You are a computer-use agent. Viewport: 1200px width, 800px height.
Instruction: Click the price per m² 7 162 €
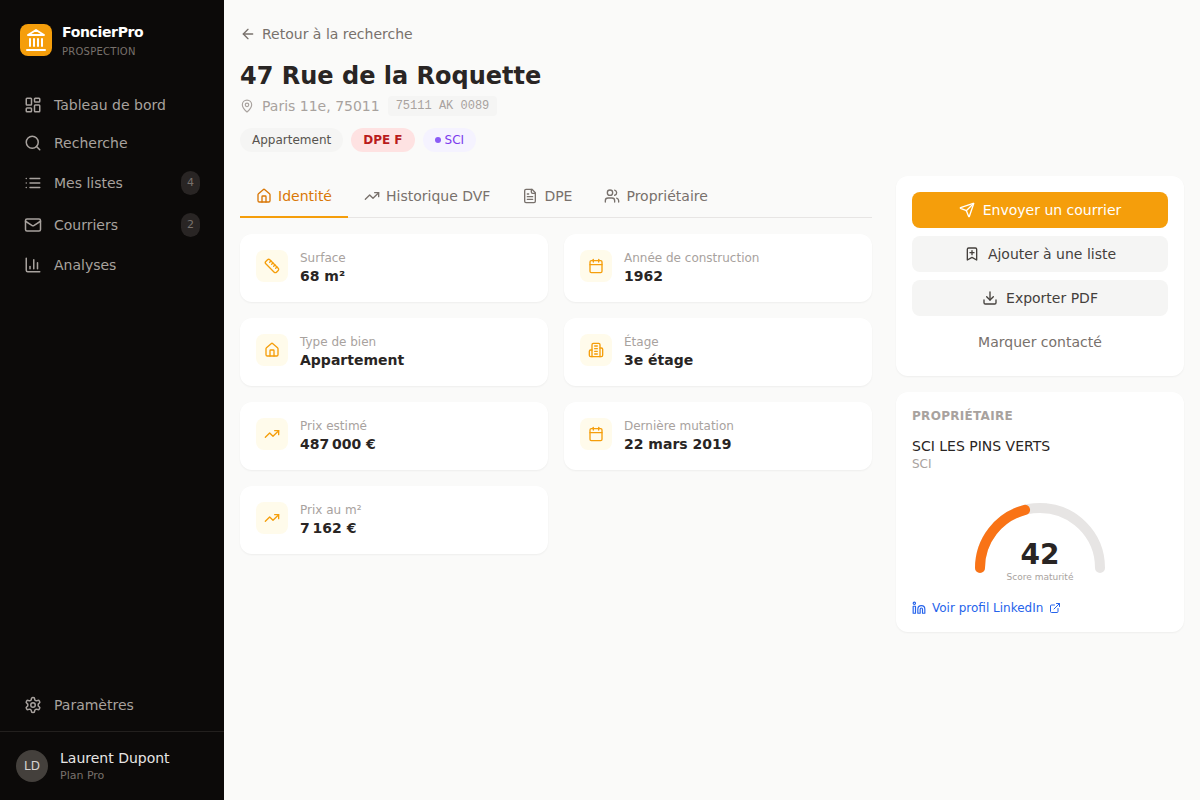tap(328, 528)
